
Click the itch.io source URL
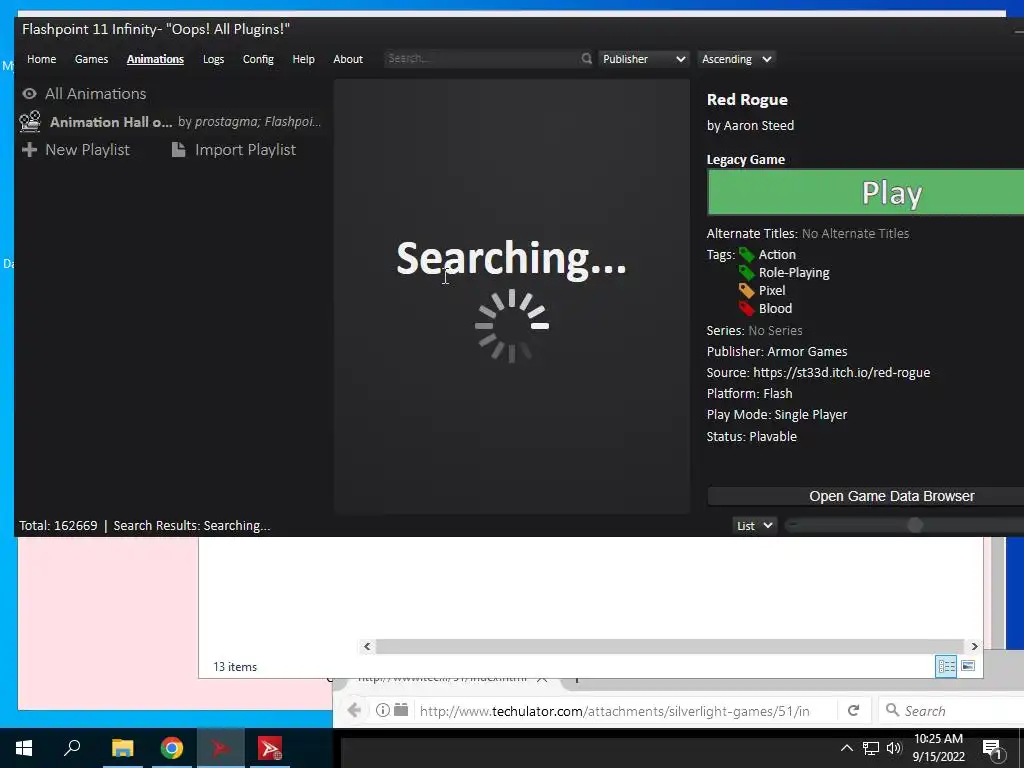click(x=841, y=372)
